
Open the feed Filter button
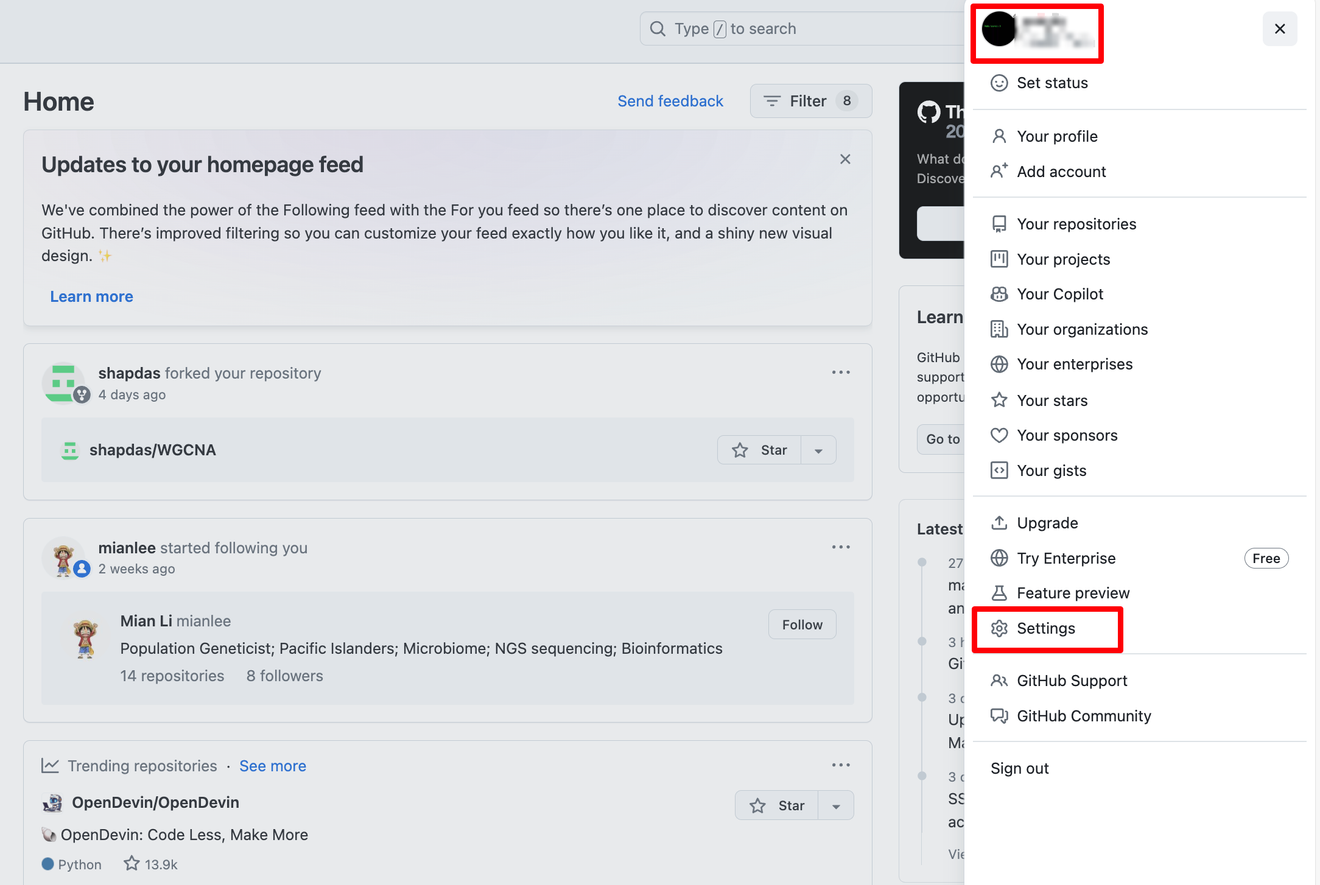811,101
